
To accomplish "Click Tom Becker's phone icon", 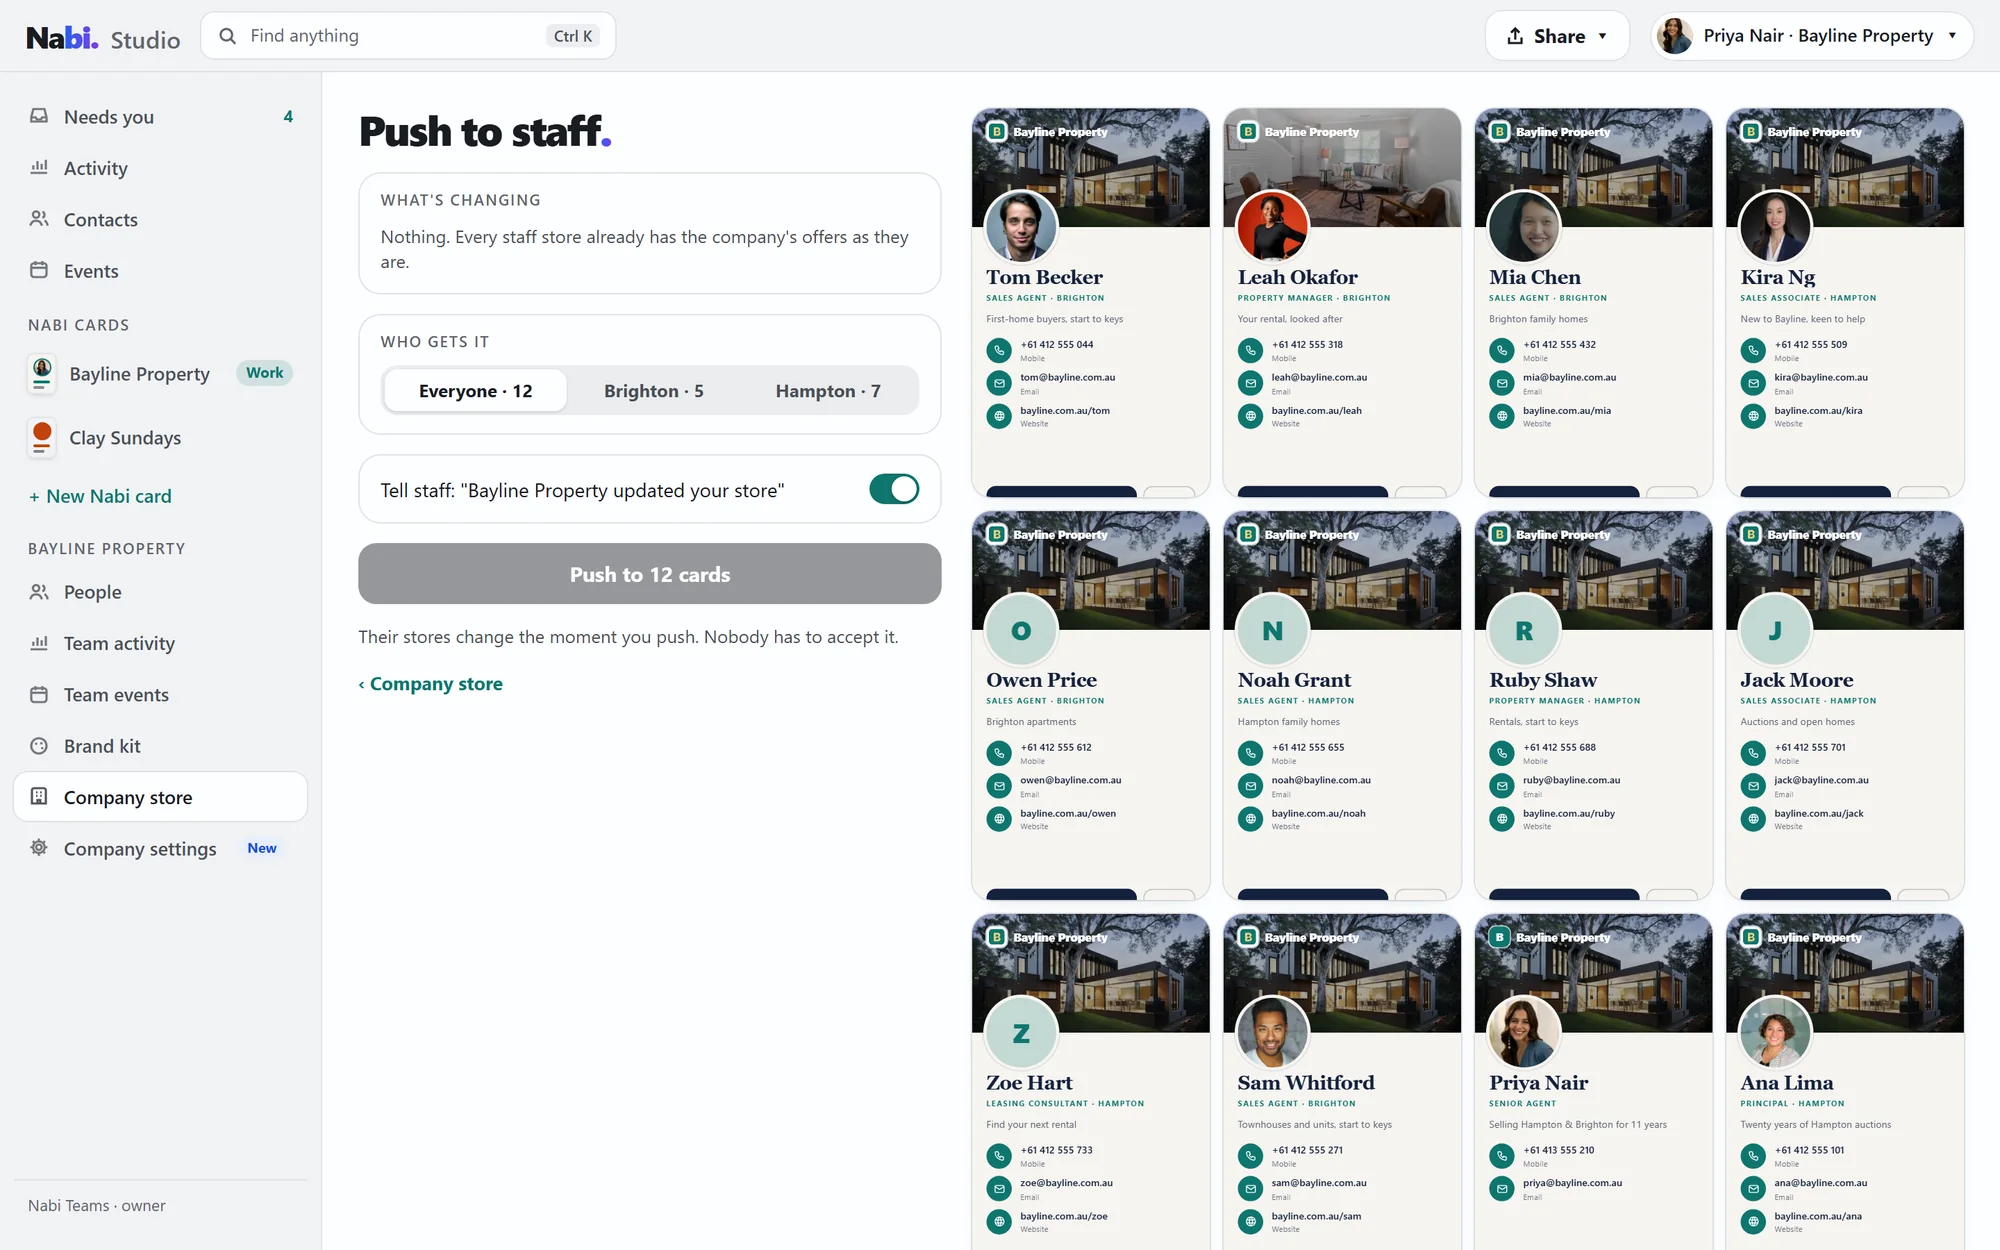I will pyautogui.click(x=999, y=350).
